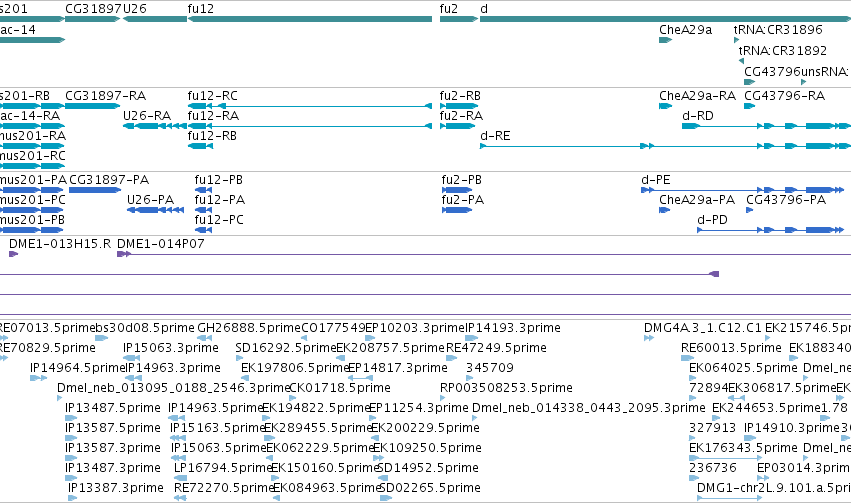This screenshot has height=503, width=851.
Task: Select transcript CG31897-RA
Action: click(92, 106)
